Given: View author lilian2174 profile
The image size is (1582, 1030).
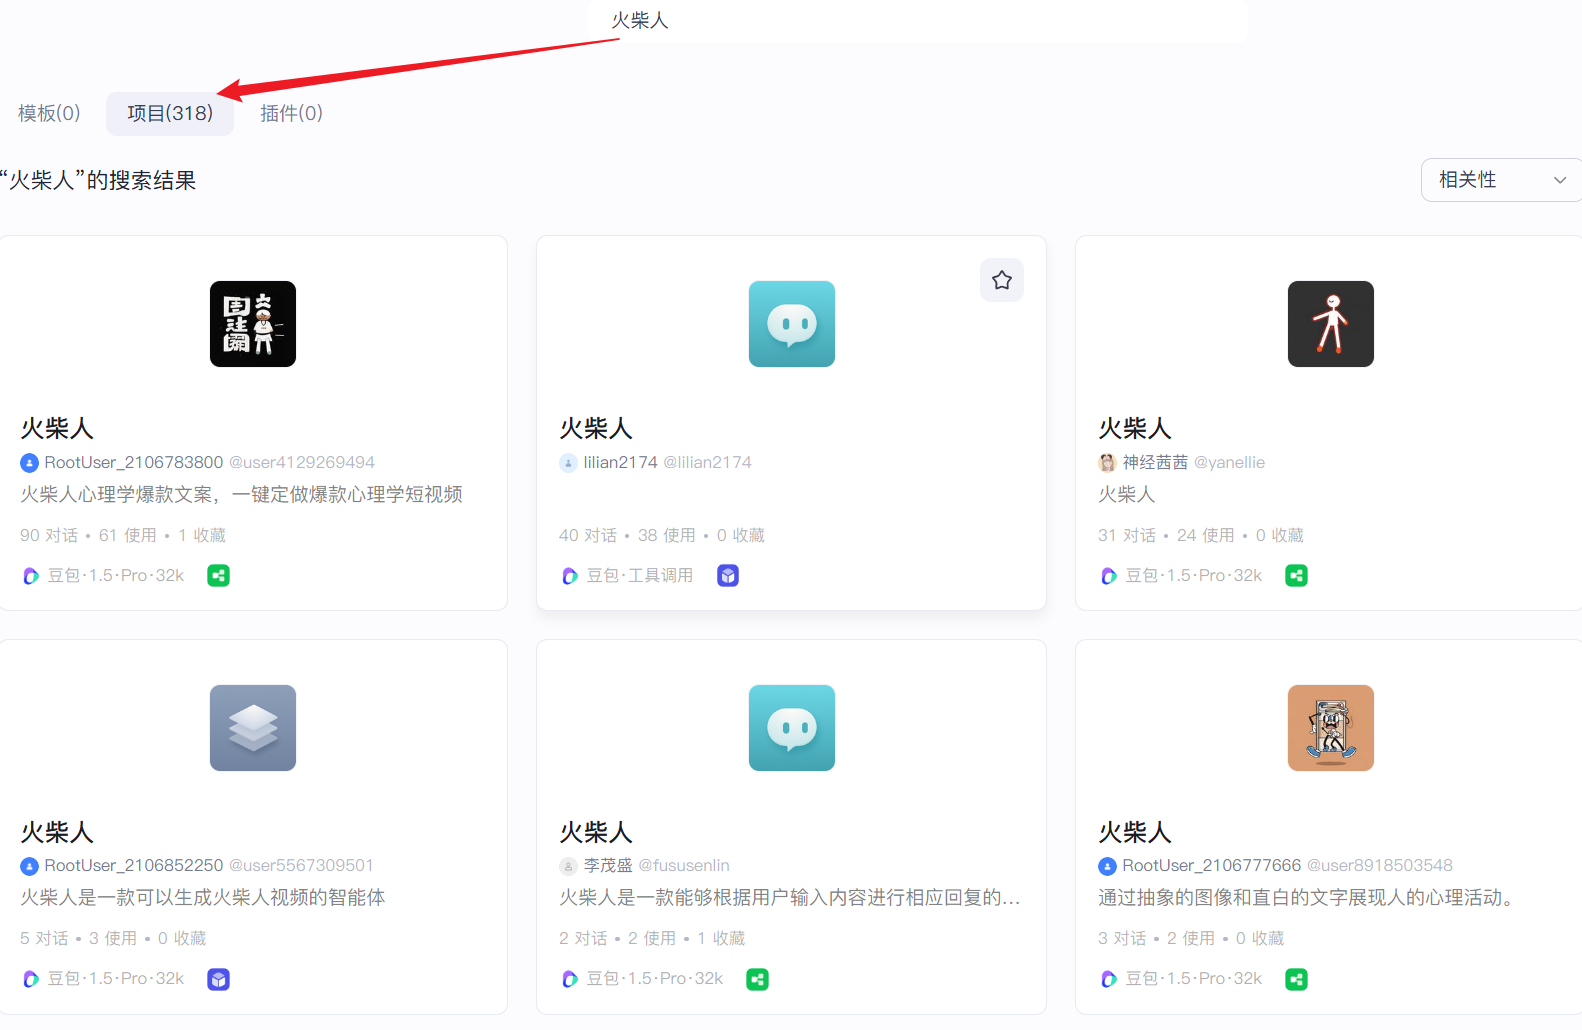Looking at the screenshot, I should [621, 462].
